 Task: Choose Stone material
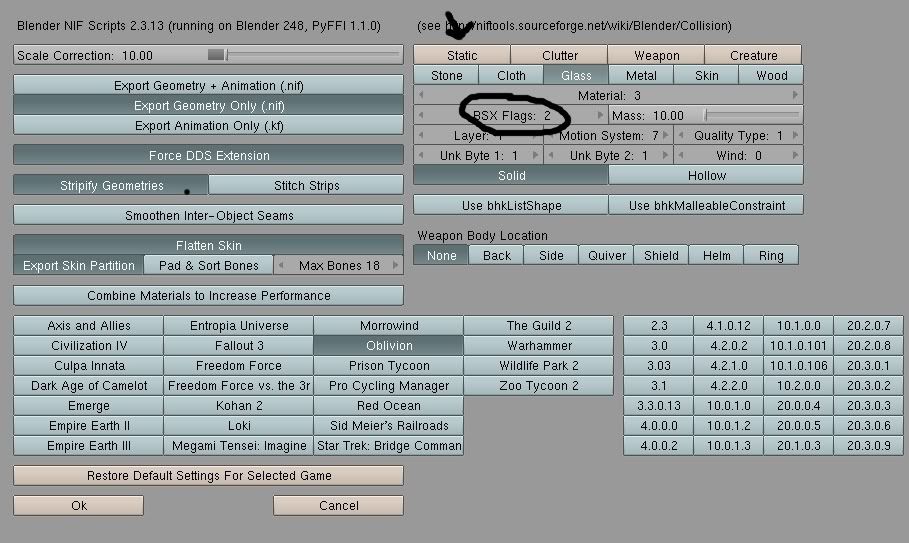[x=446, y=75]
